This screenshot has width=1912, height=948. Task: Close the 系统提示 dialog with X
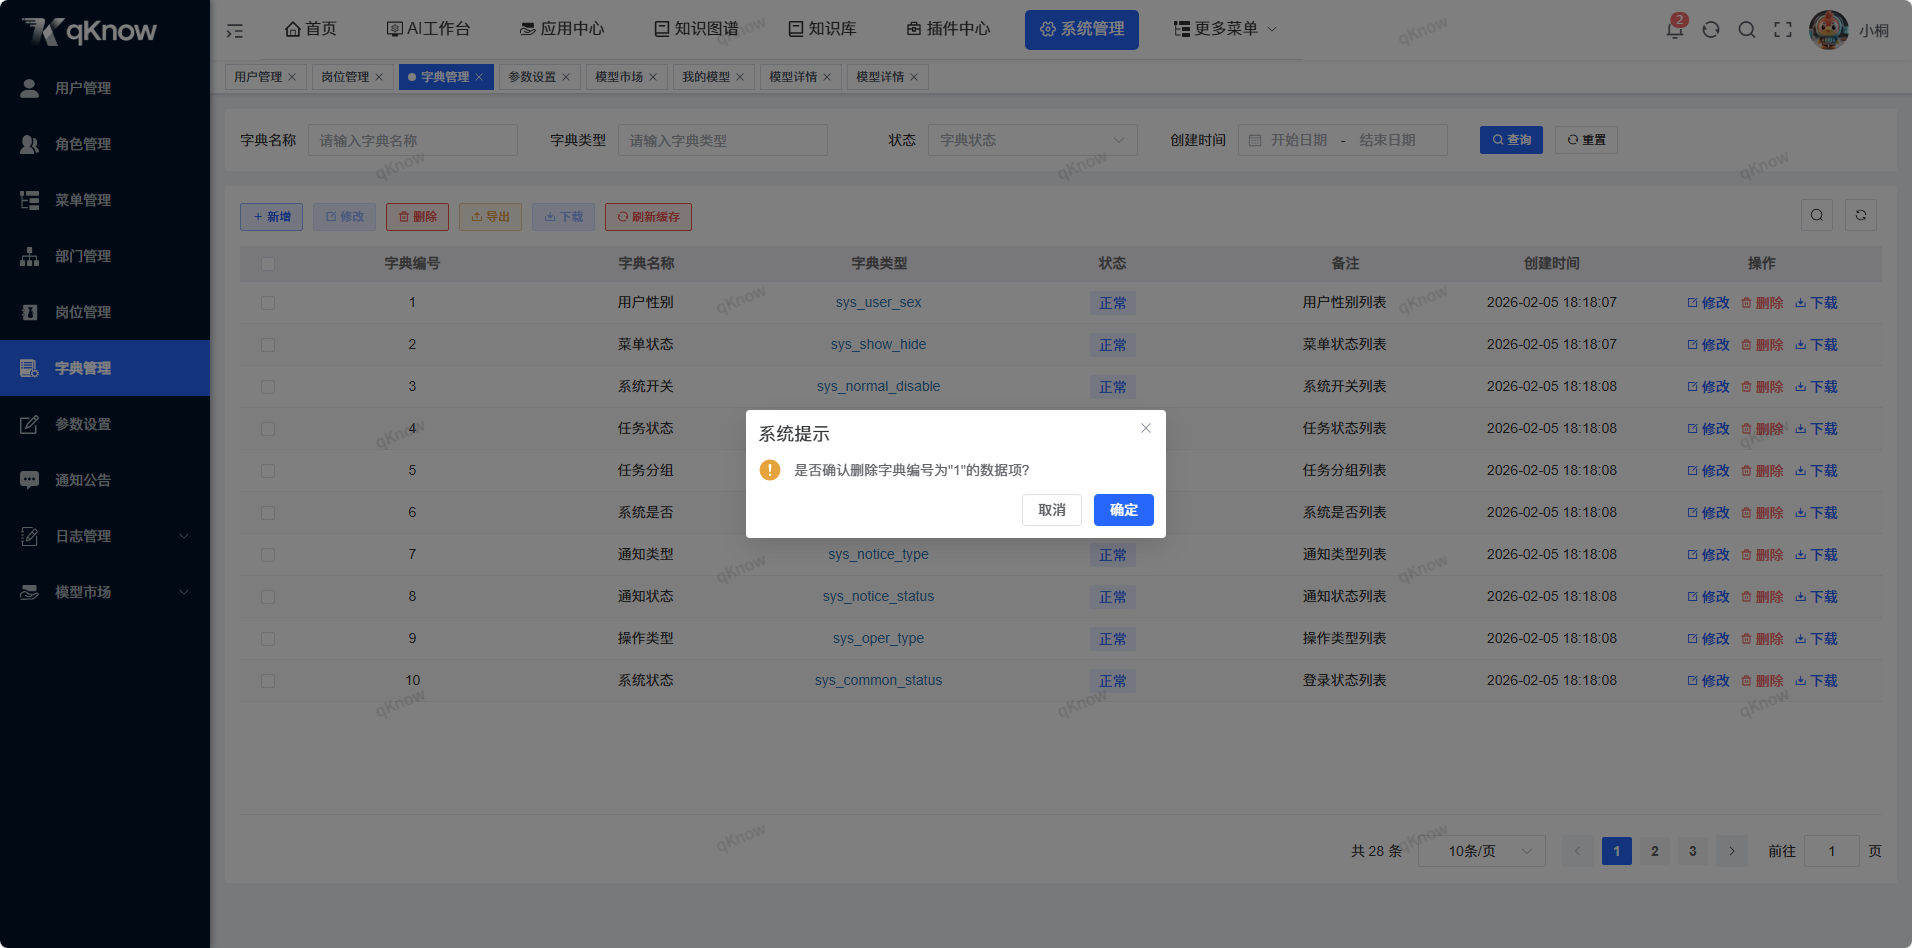pyautogui.click(x=1146, y=428)
